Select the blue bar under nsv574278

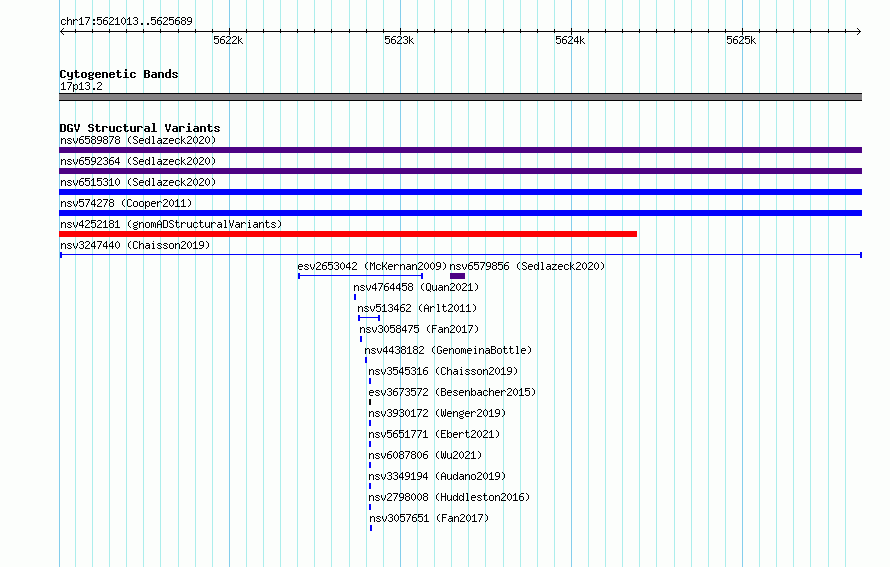coord(460,213)
